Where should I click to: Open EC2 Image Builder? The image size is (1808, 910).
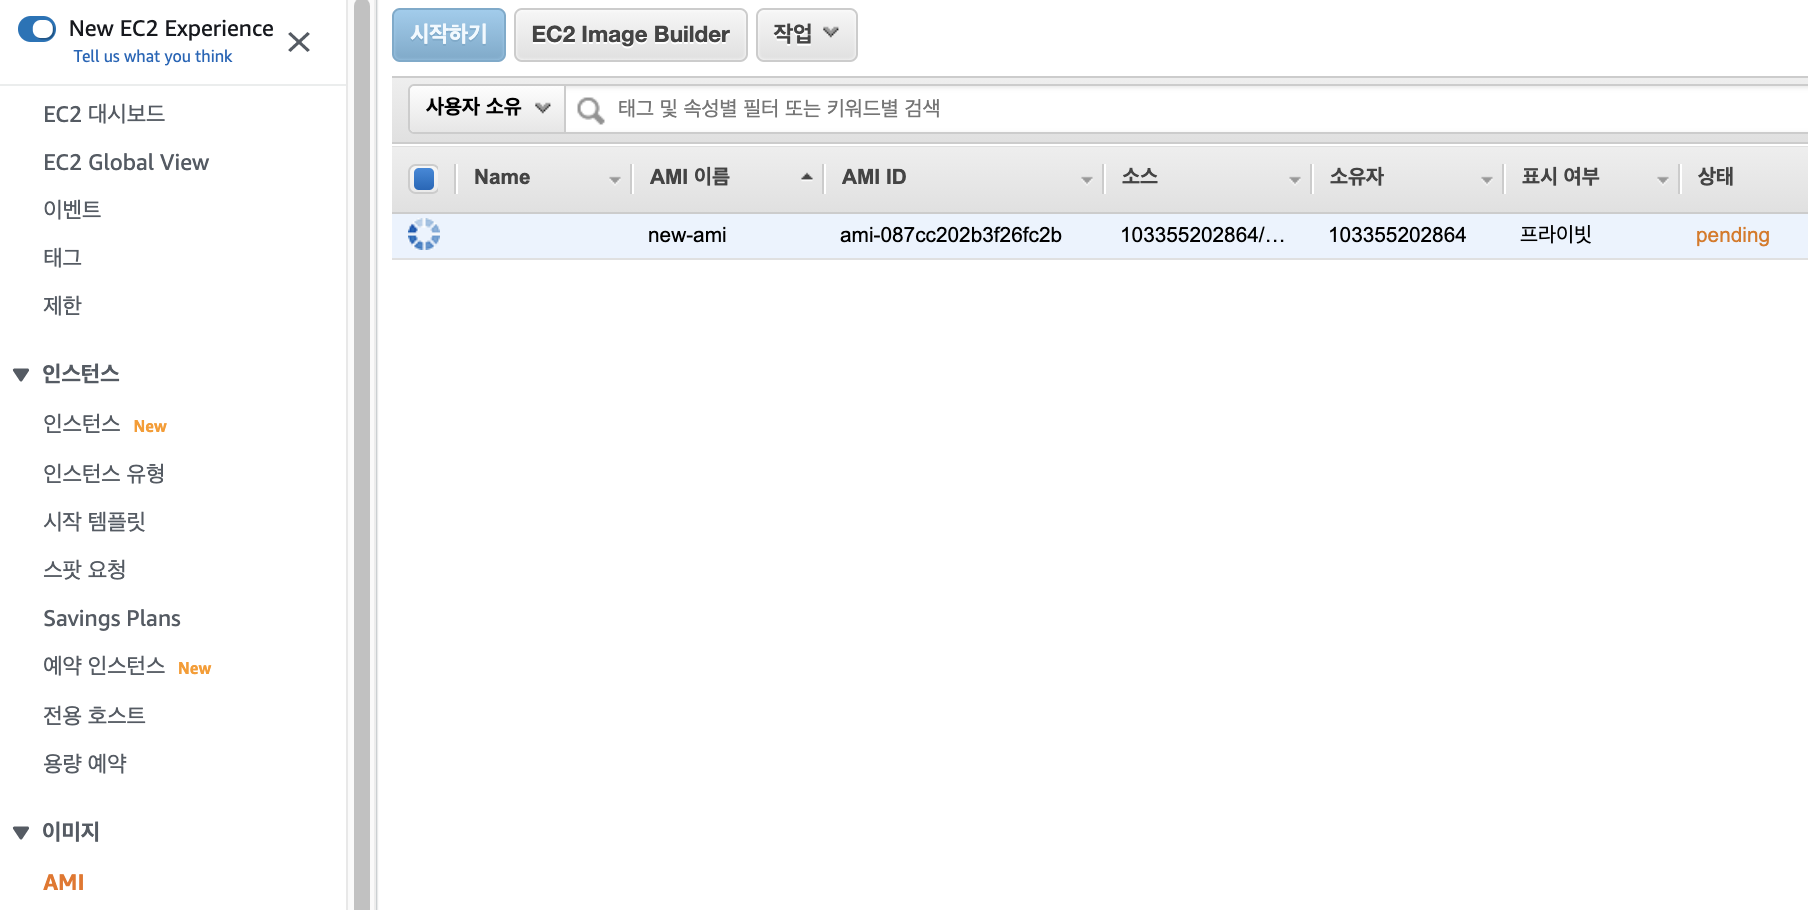[631, 35]
